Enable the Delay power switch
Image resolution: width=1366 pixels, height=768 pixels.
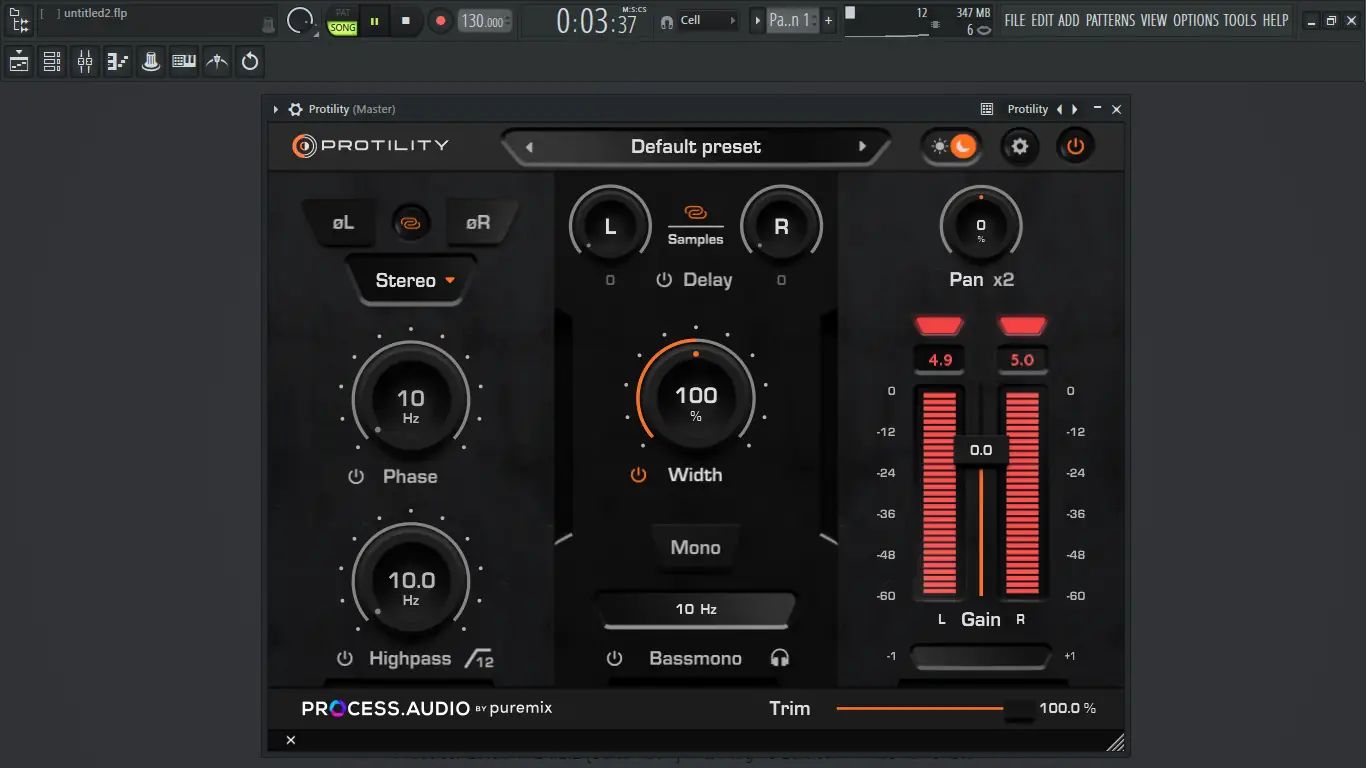click(x=664, y=280)
